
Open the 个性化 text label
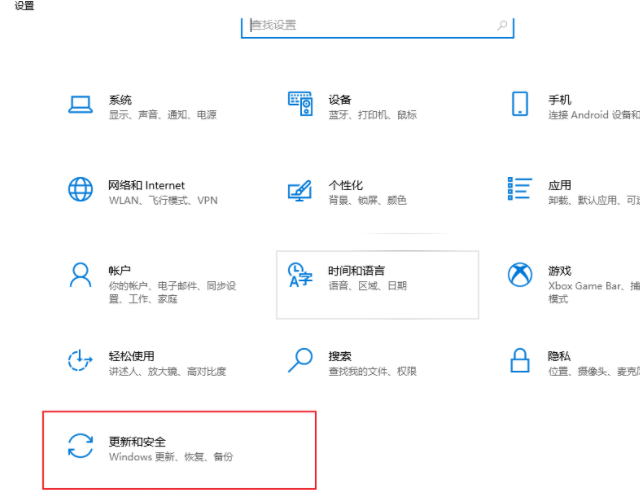pyautogui.click(x=345, y=185)
